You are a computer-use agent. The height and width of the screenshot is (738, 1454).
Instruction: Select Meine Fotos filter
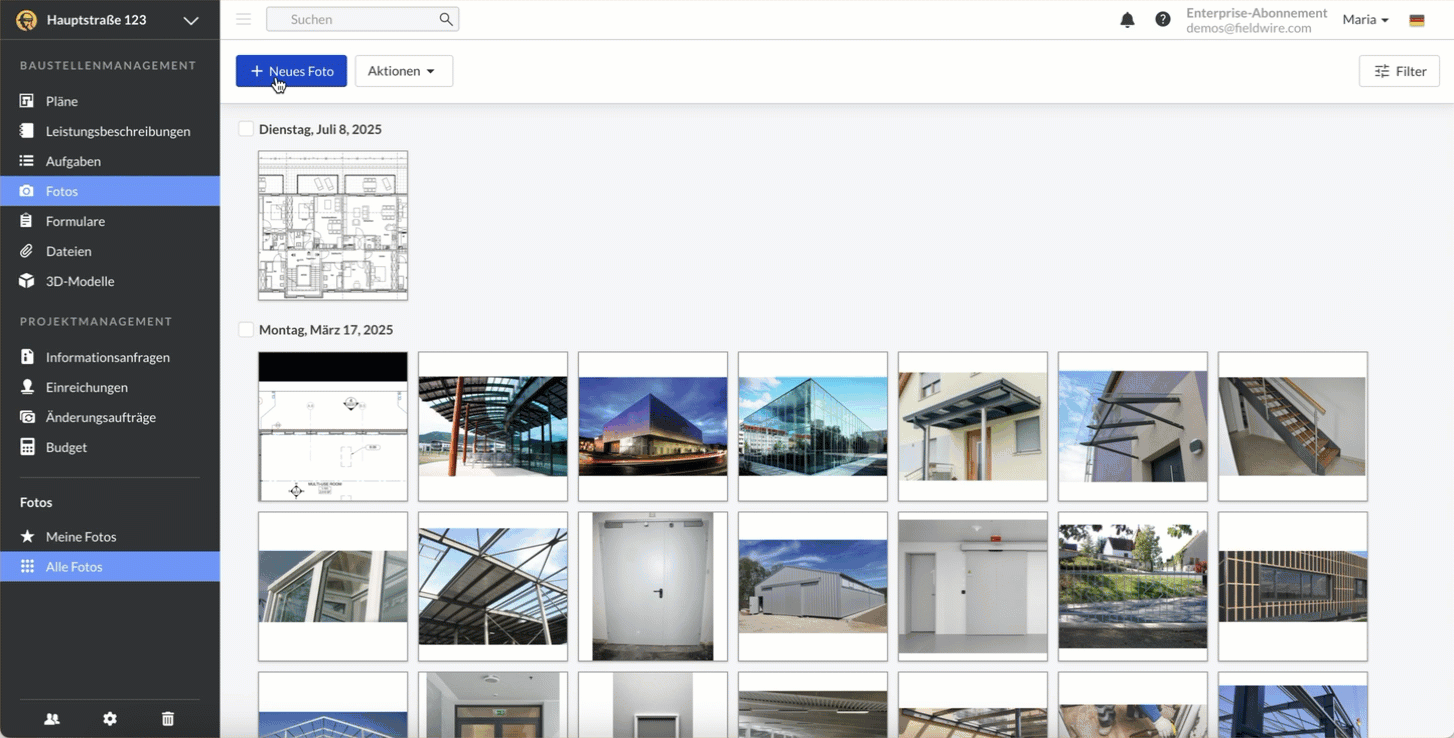(x=81, y=537)
